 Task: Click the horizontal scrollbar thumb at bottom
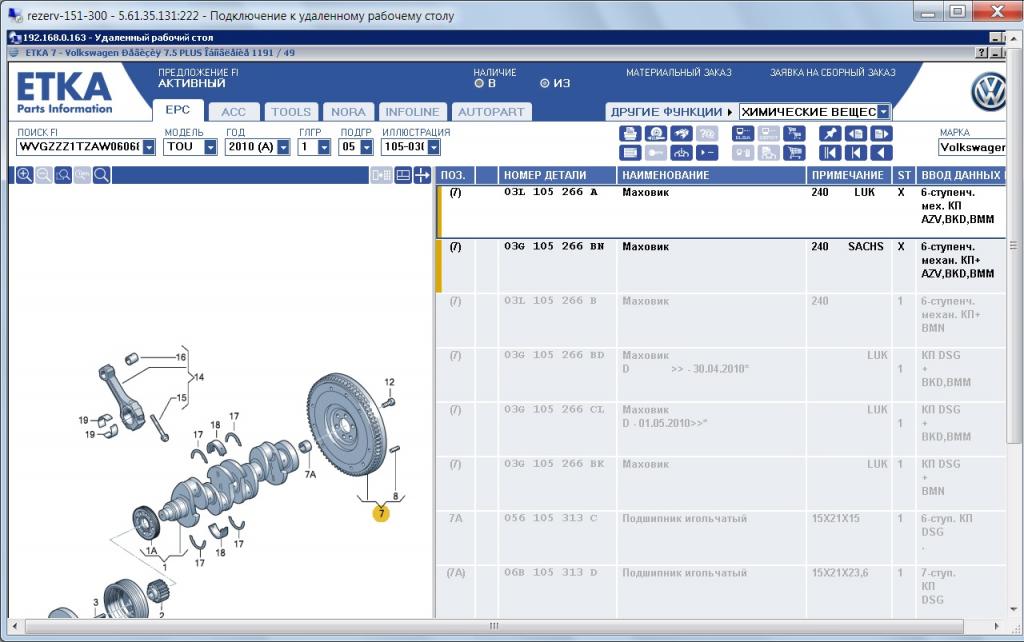pos(494,626)
